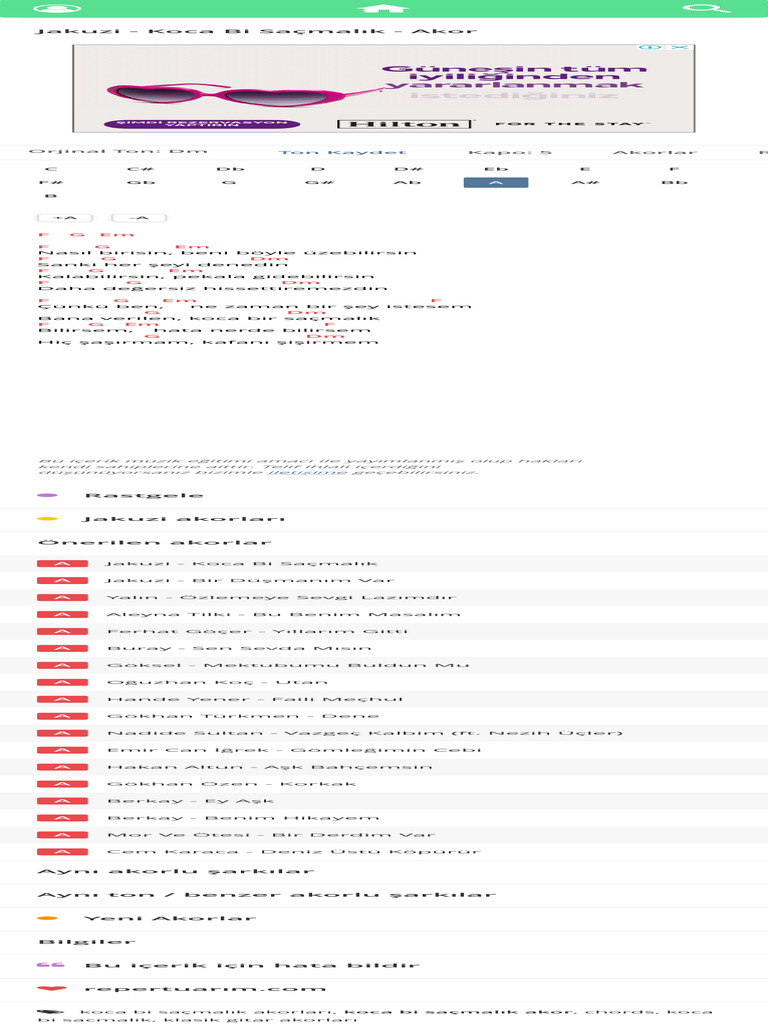Click red badge beside Berkay - Benim Hikayem

pos(62,818)
